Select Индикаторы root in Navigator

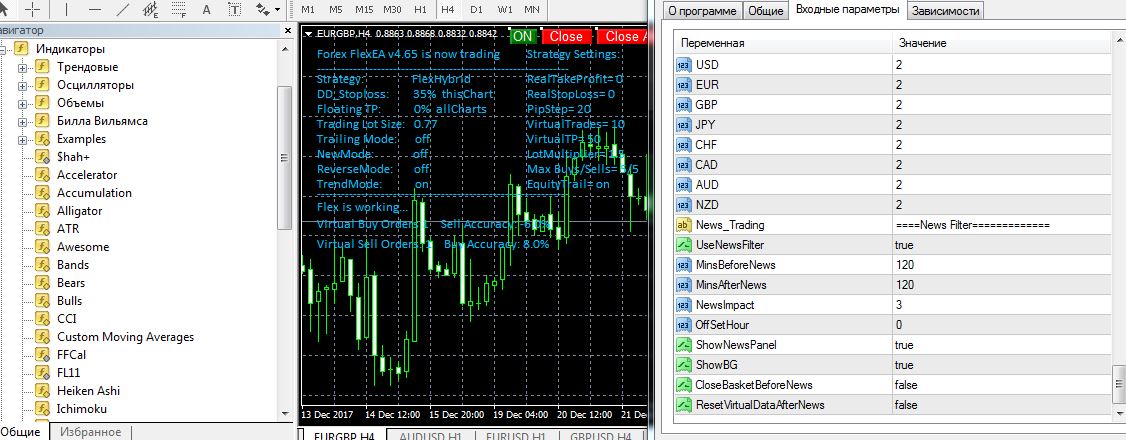pos(70,49)
